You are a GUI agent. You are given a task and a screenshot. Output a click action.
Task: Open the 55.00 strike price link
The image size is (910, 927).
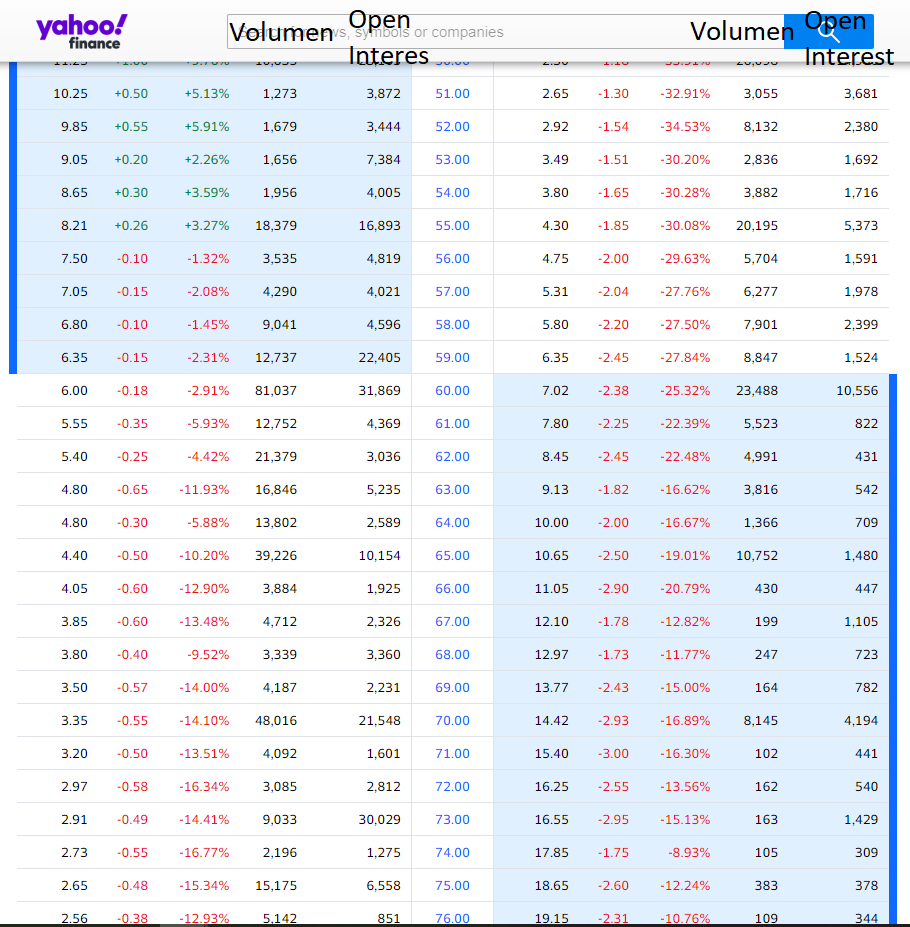pos(452,225)
